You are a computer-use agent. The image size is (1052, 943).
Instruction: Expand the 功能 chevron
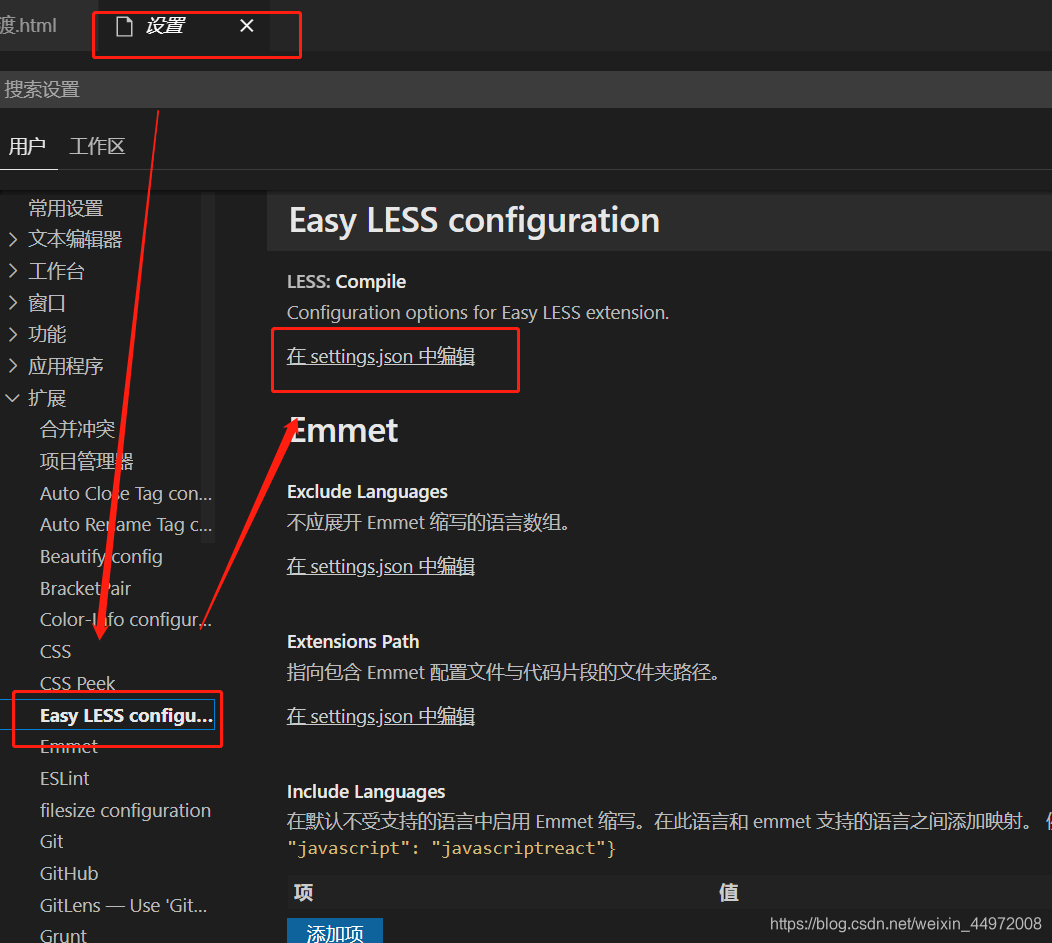(13, 333)
